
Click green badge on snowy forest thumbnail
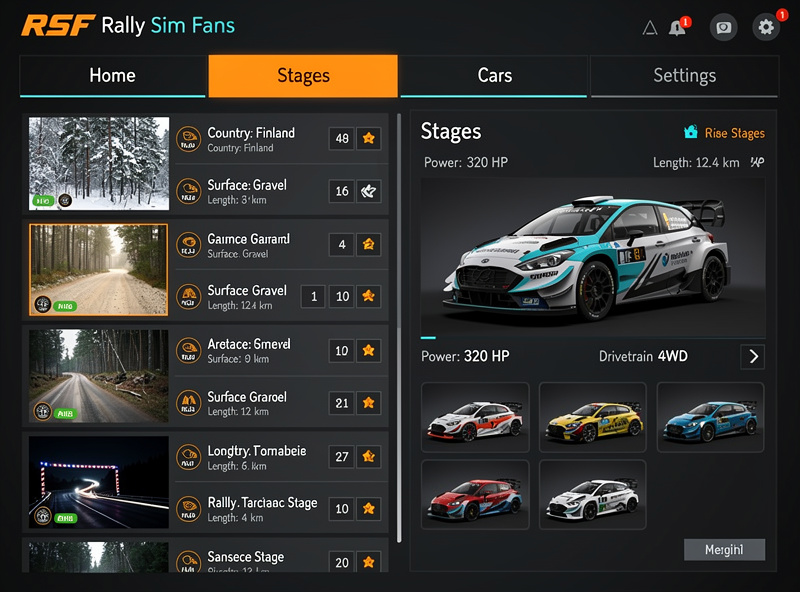click(43, 201)
